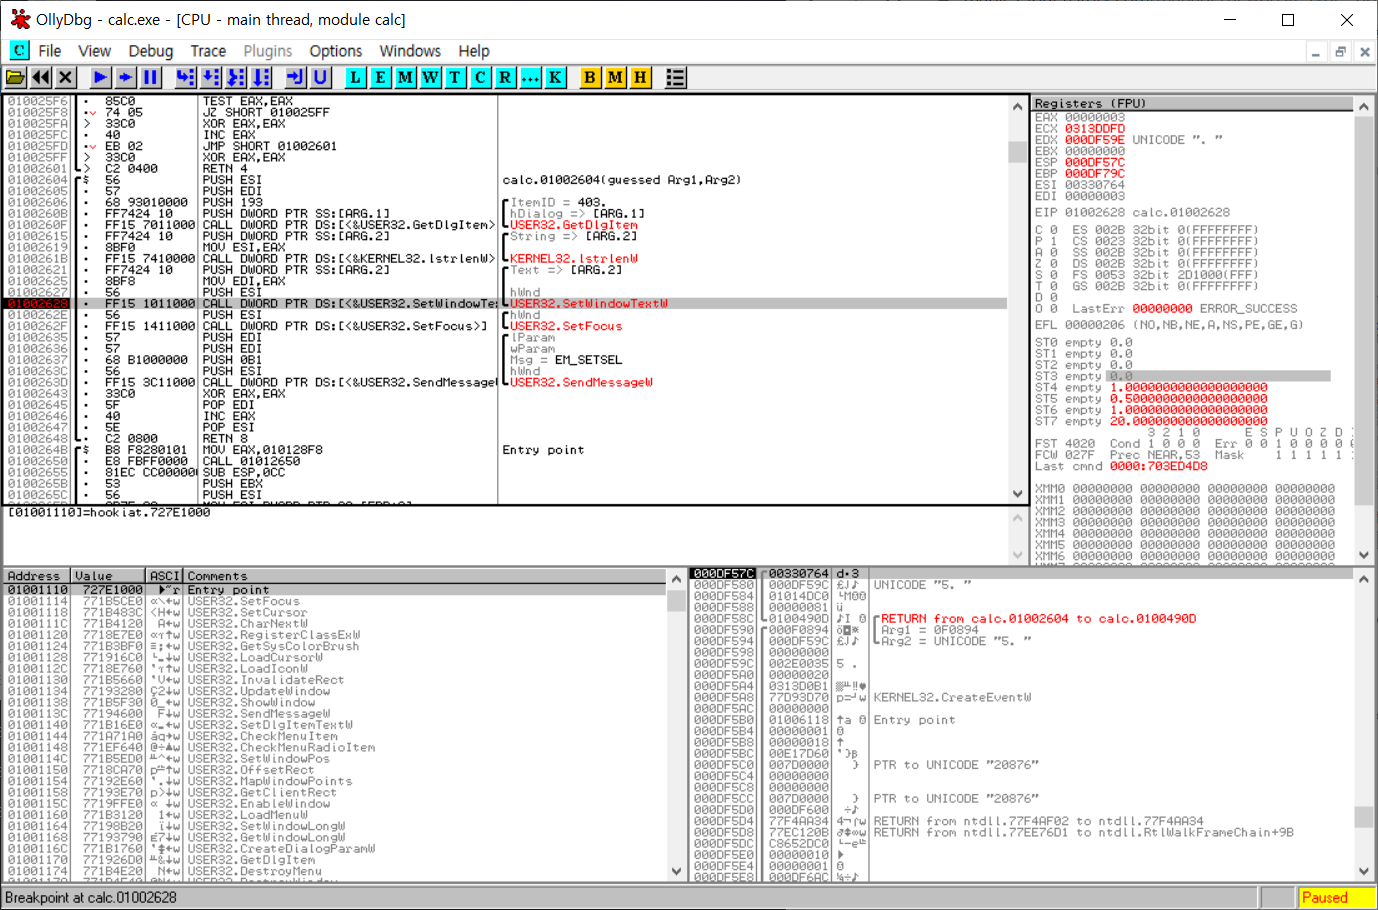Restart the debugged program (rewind icon)
Image resolution: width=1378 pixels, height=910 pixels.
pos(41,77)
